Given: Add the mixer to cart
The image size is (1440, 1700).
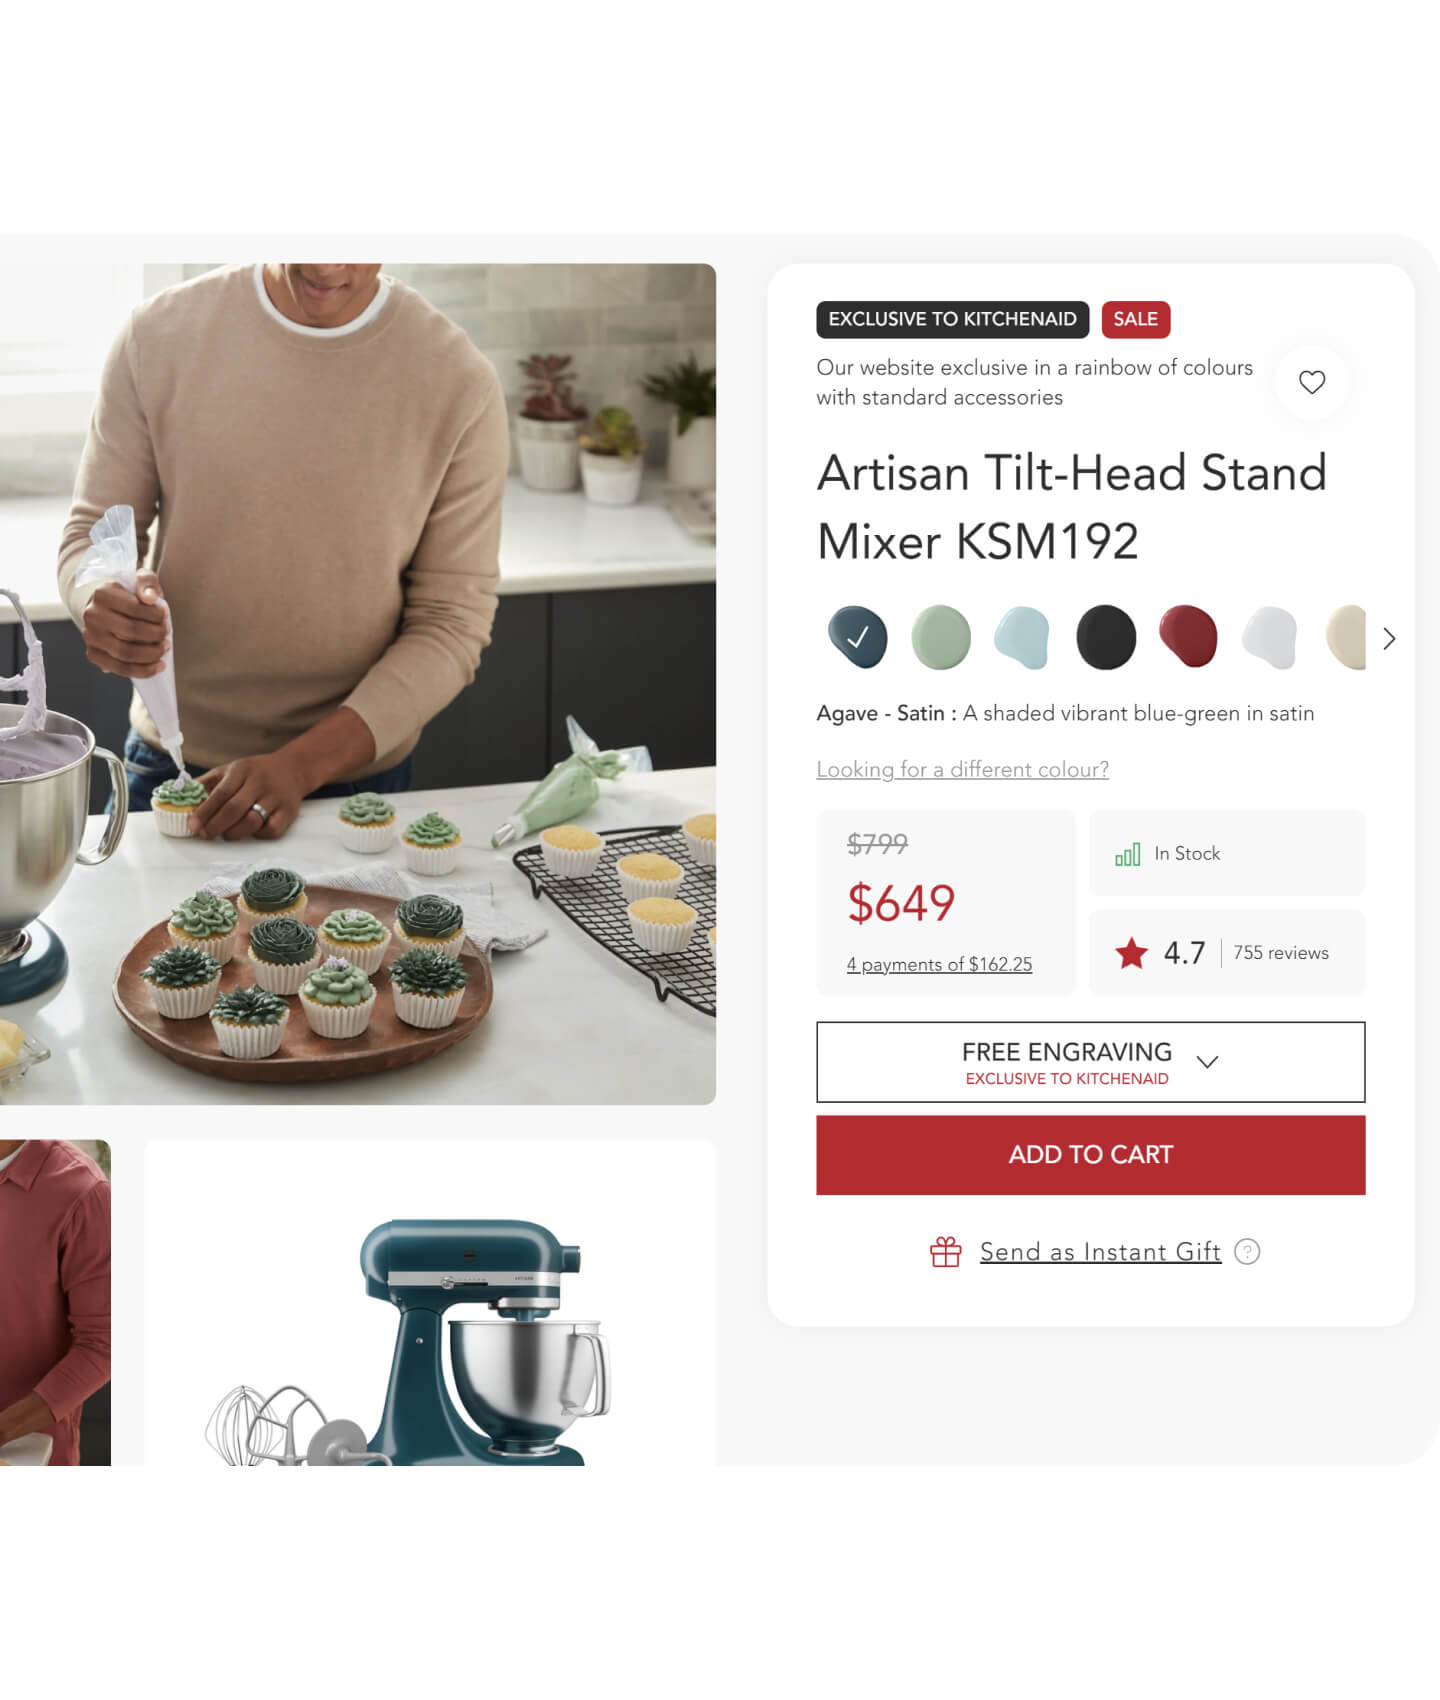Looking at the screenshot, I should (1090, 1155).
